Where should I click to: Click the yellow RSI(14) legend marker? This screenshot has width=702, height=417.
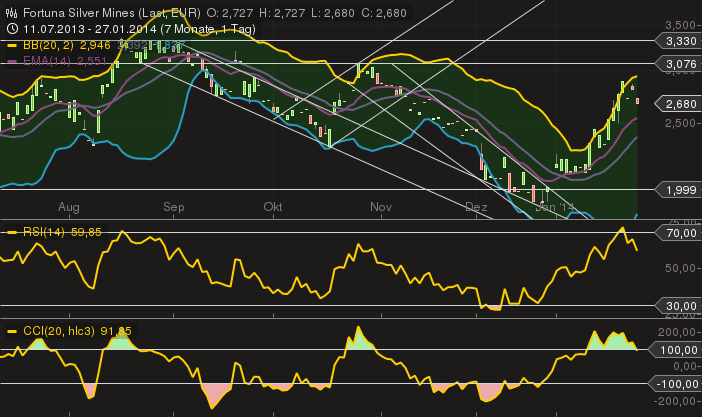click(12, 232)
